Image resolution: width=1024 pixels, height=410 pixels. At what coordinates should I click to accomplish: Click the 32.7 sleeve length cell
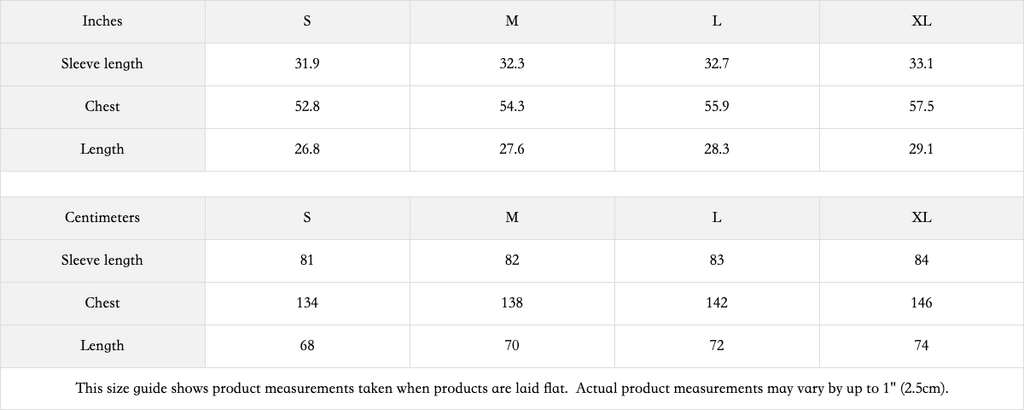(x=717, y=64)
